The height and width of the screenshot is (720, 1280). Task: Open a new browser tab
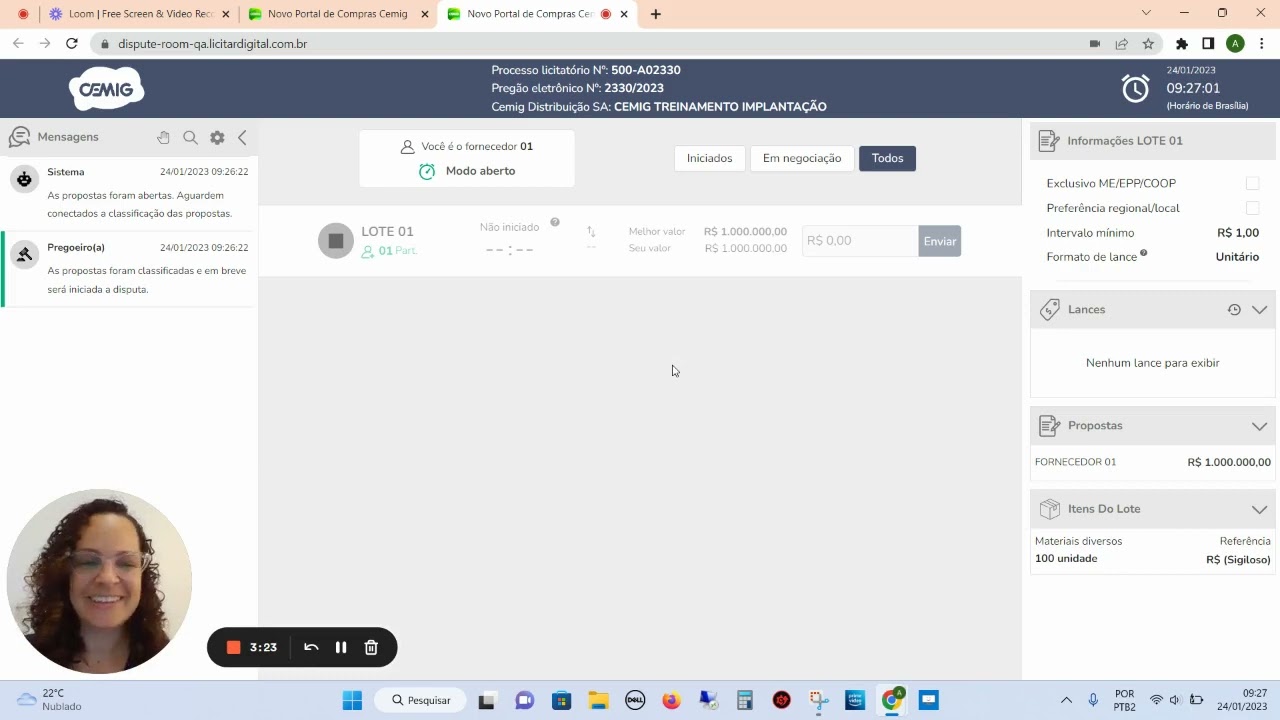(x=656, y=14)
